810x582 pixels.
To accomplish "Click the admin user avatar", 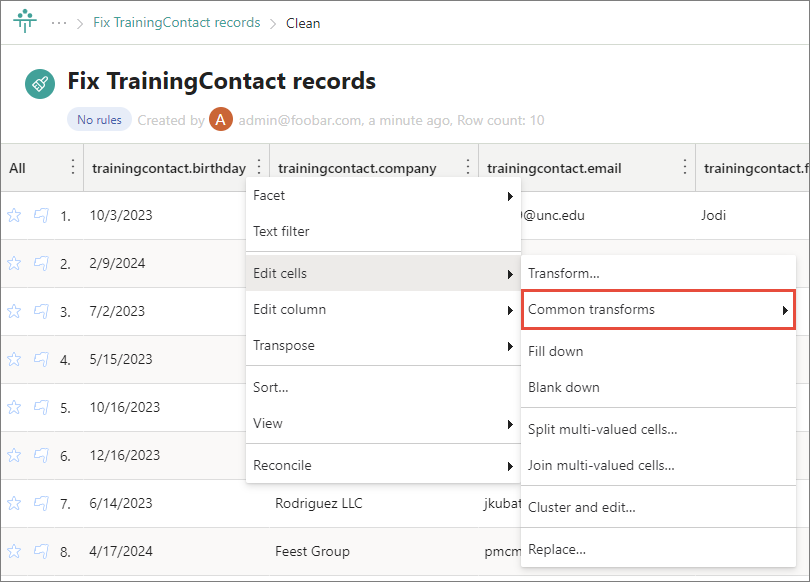I will pyautogui.click(x=221, y=120).
